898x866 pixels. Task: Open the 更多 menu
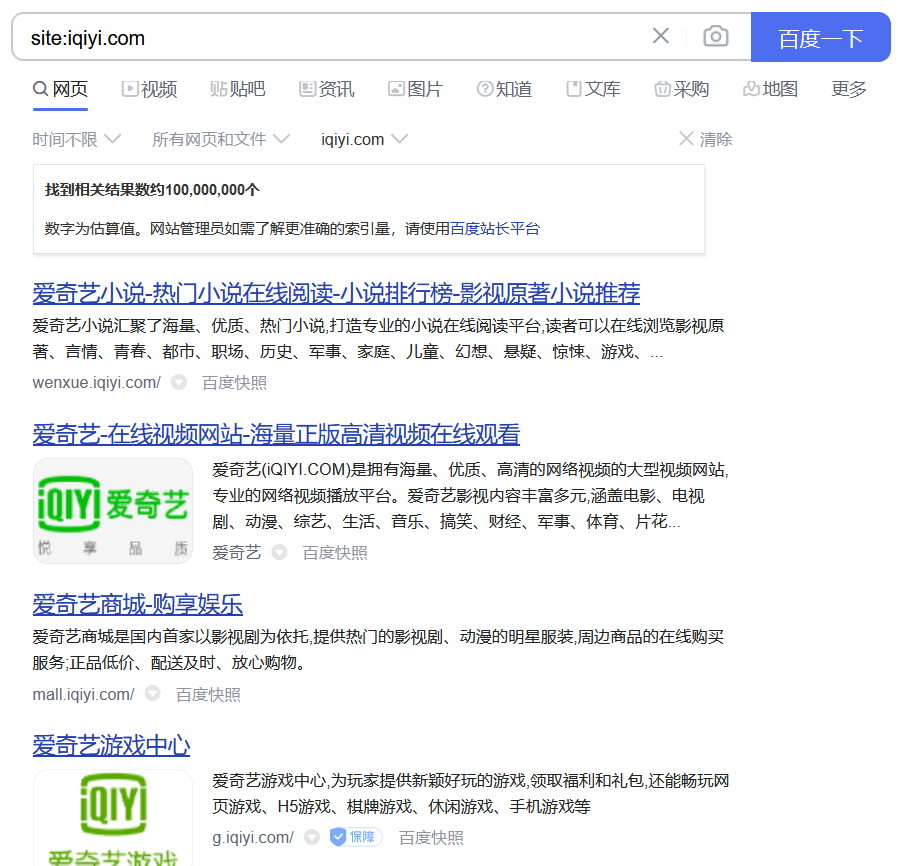pos(848,89)
